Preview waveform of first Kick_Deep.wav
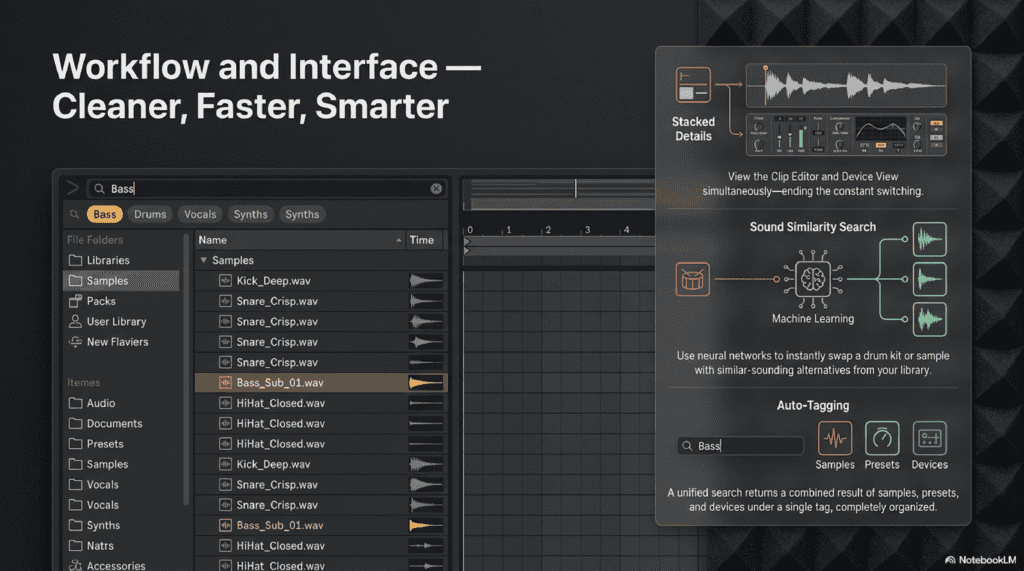Viewport: 1024px width, 571px height. (426, 281)
